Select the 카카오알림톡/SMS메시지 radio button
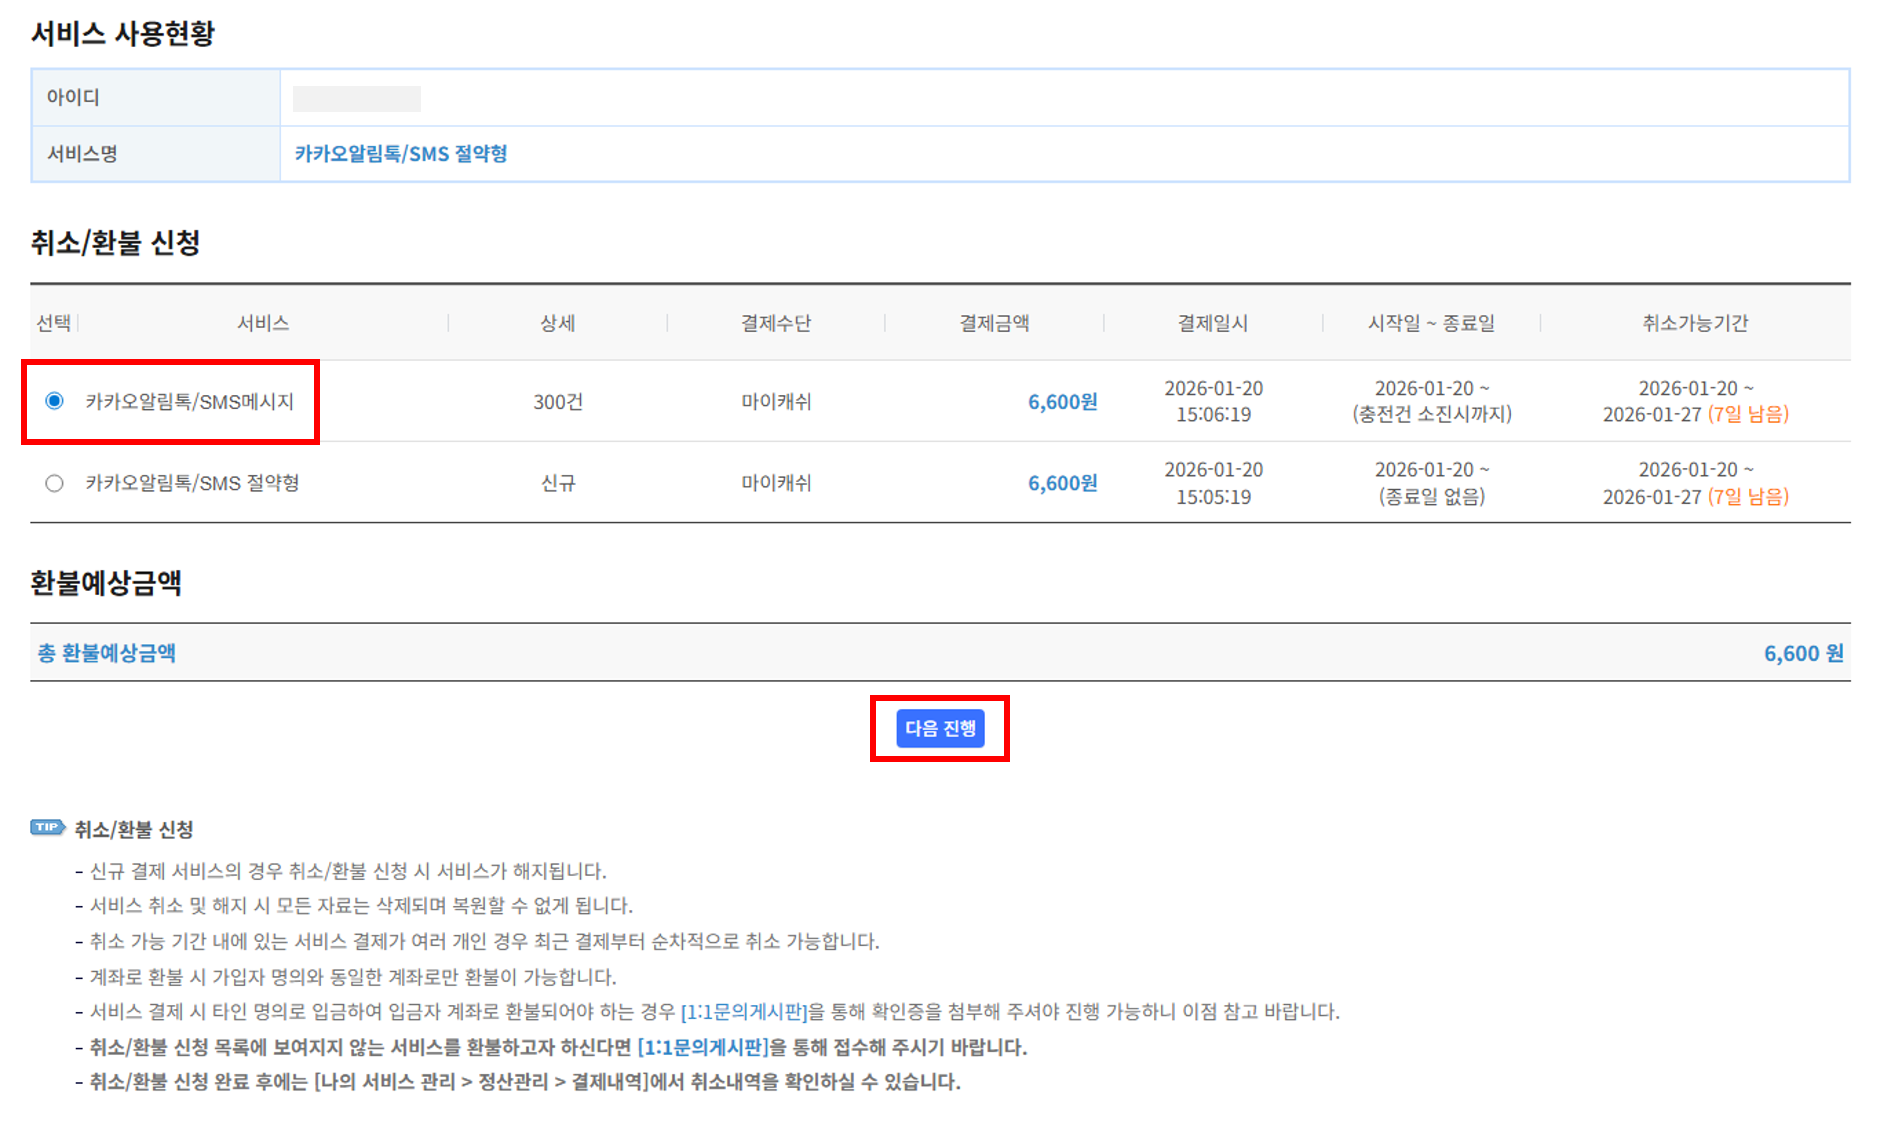Viewport: 1880px width, 1125px height. [x=55, y=401]
